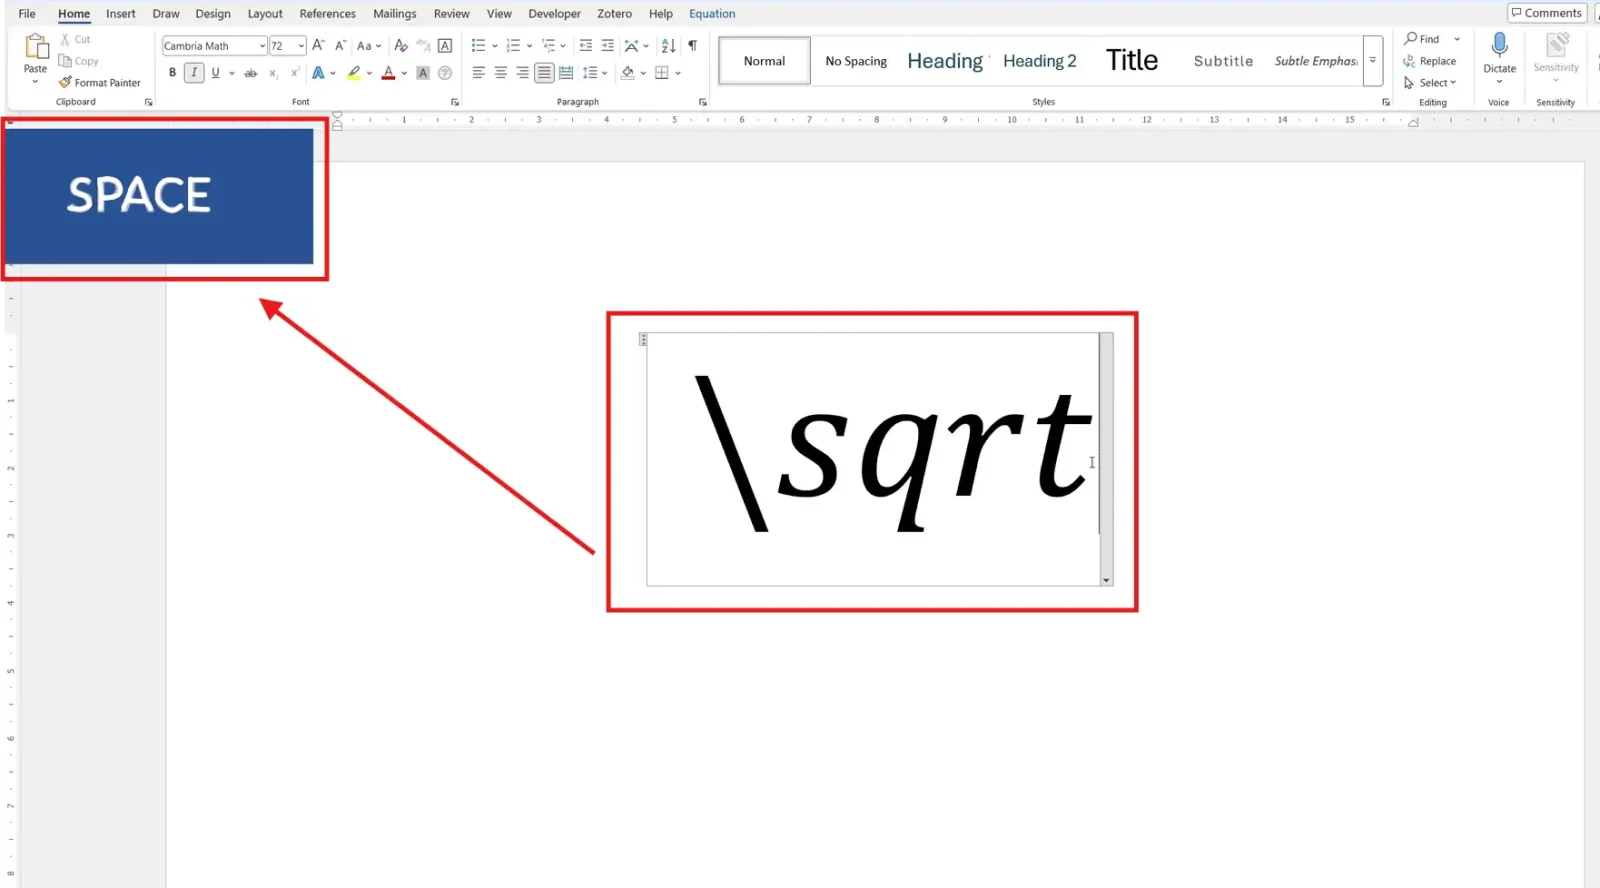Open the File menu
1600x888 pixels.
(27, 14)
